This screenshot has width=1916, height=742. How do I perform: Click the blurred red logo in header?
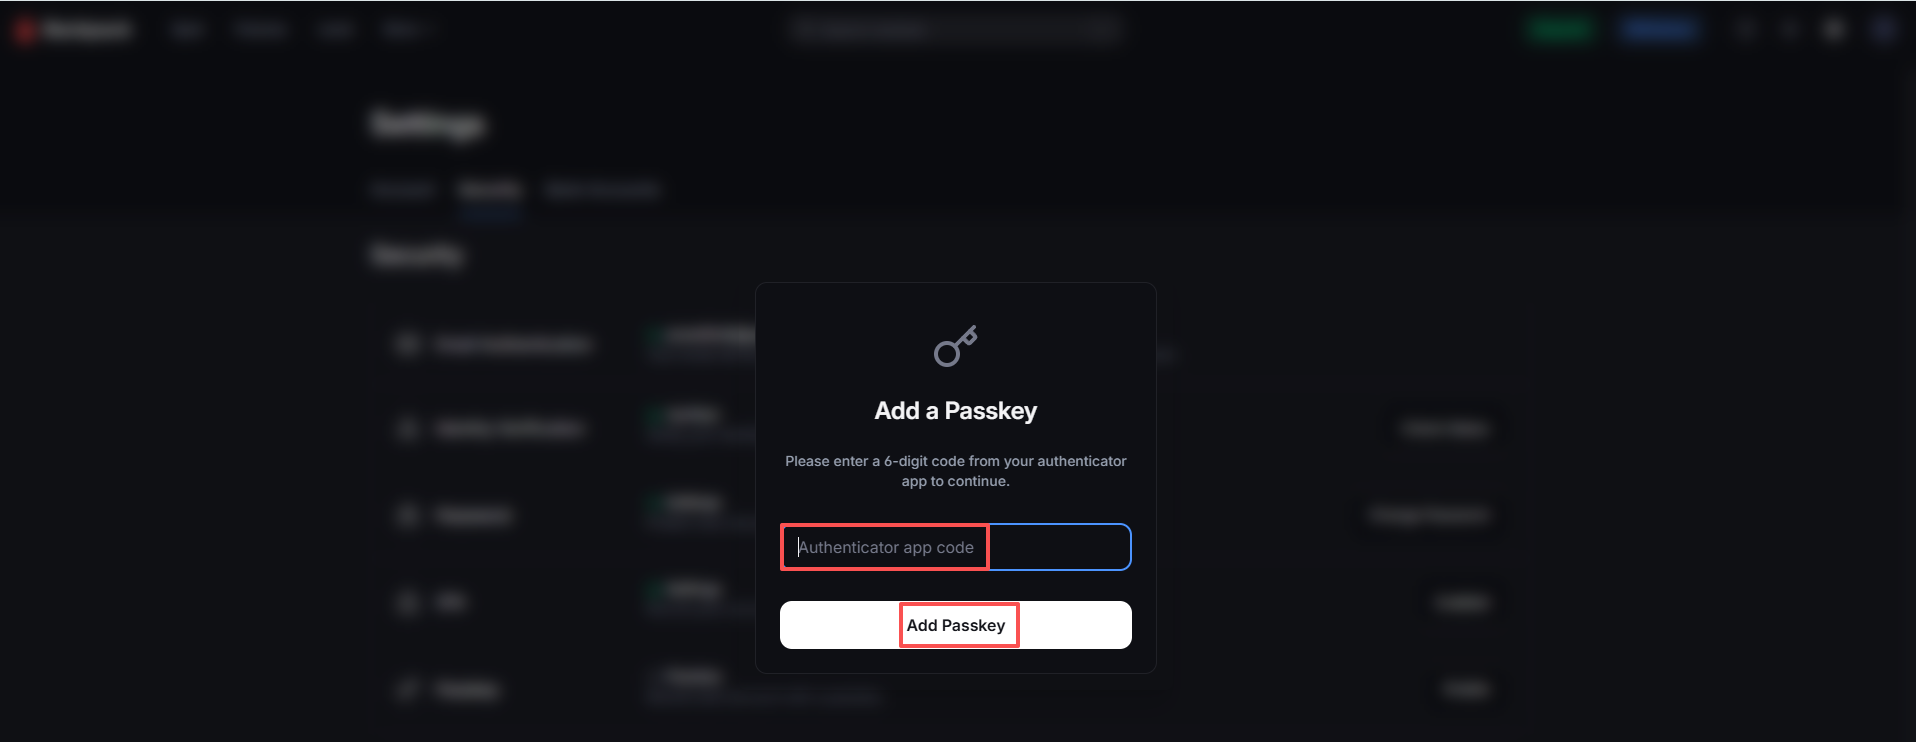pos(26,30)
